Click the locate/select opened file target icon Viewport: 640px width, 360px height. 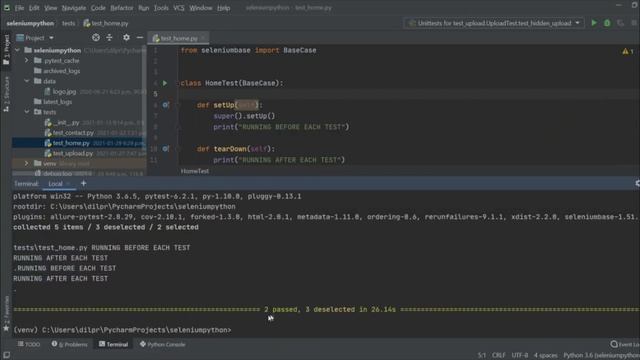[96, 38]
